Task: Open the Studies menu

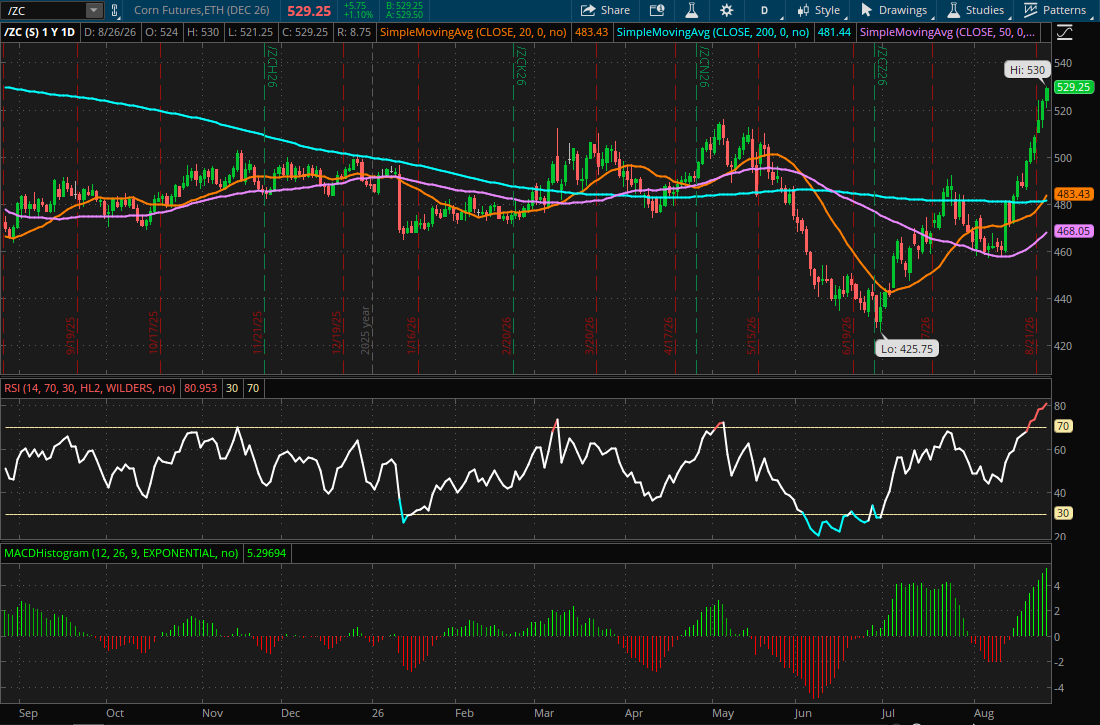Action: [976, 11]
